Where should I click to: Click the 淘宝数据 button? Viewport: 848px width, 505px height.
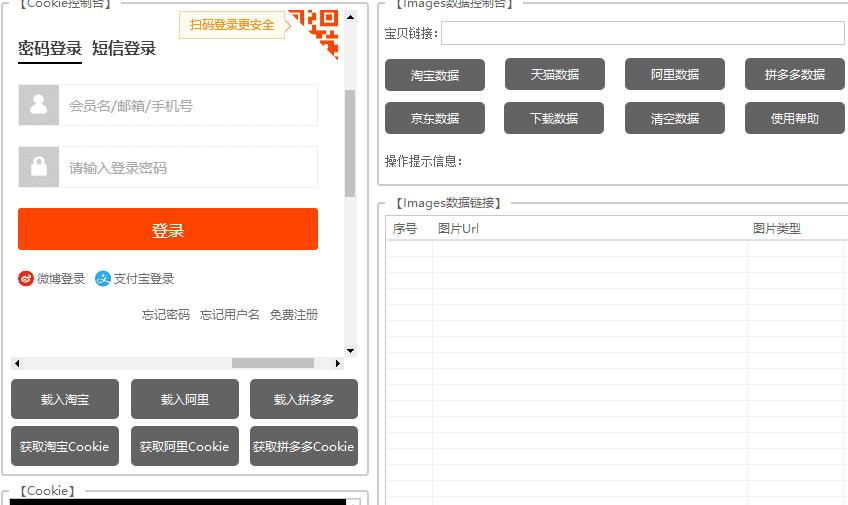click(x=435, y=75)
